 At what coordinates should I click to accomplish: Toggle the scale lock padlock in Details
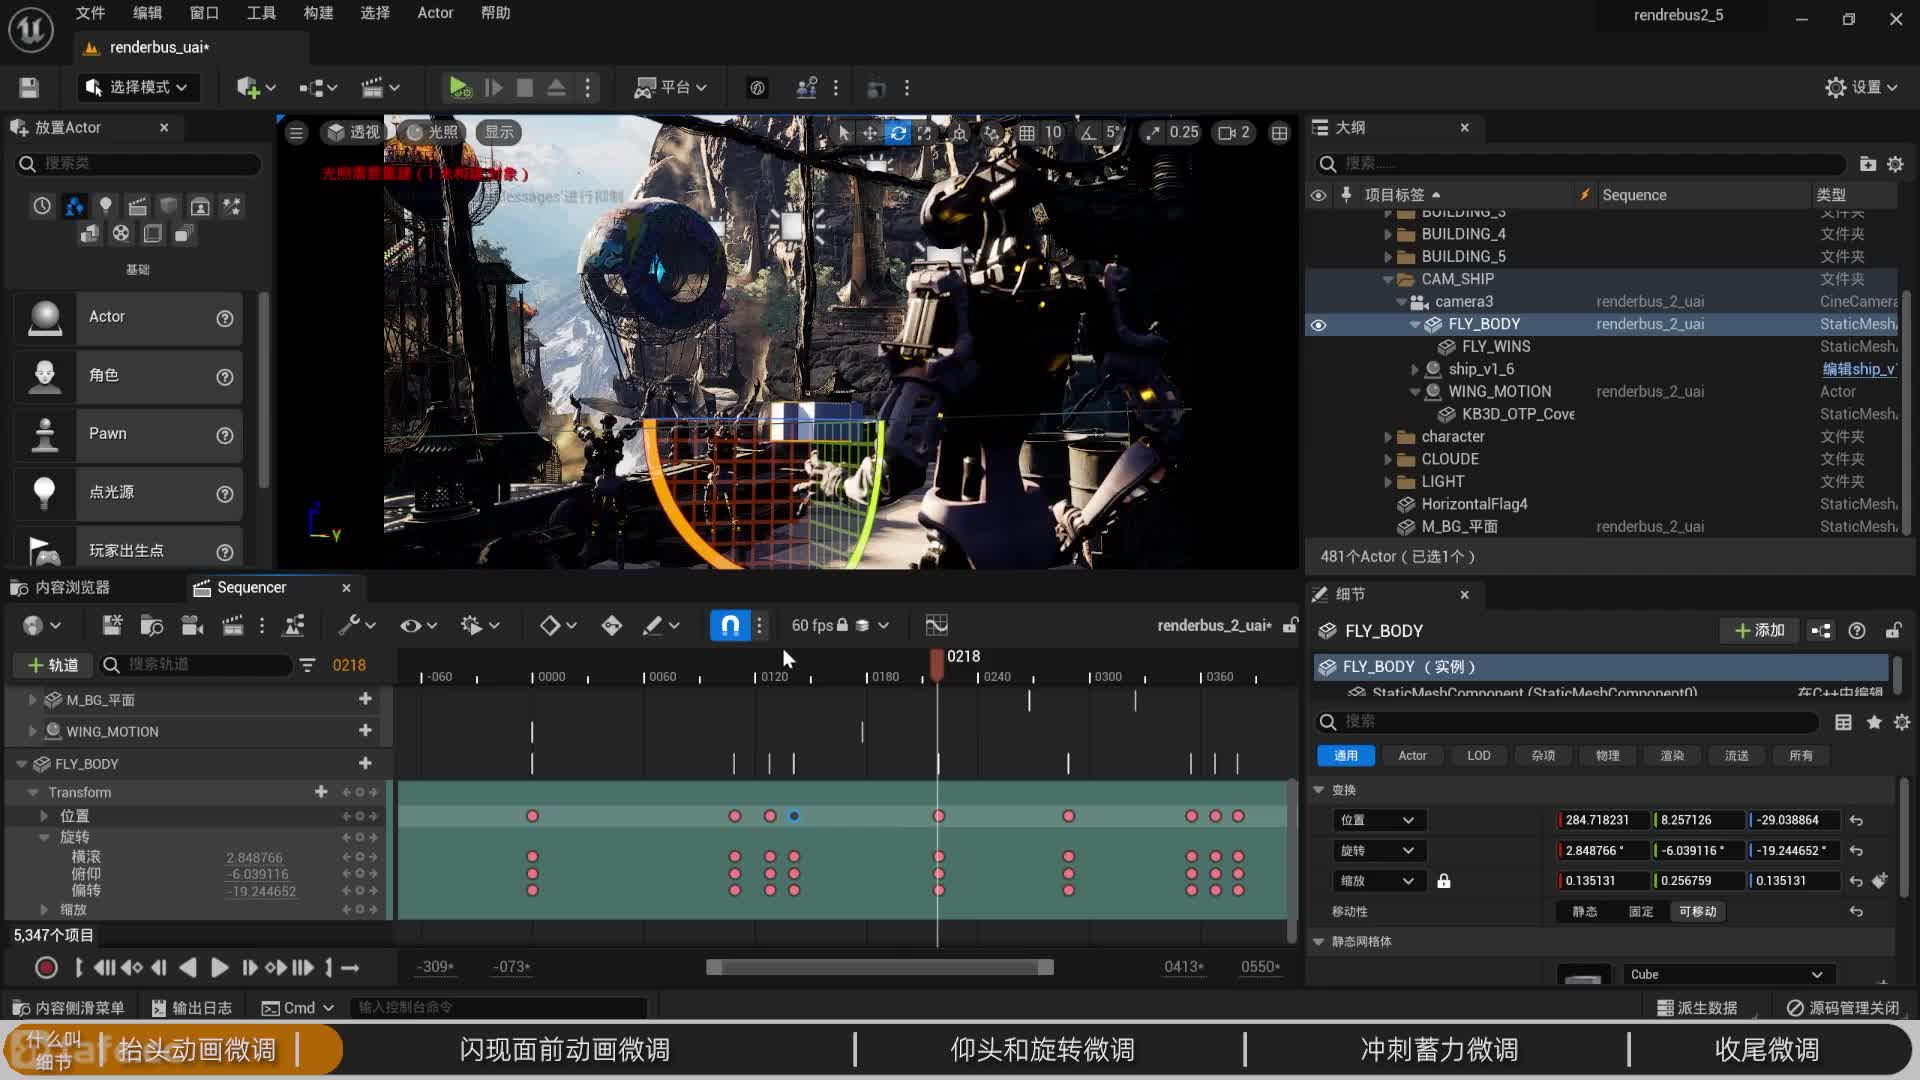(x=1443, y=881)
